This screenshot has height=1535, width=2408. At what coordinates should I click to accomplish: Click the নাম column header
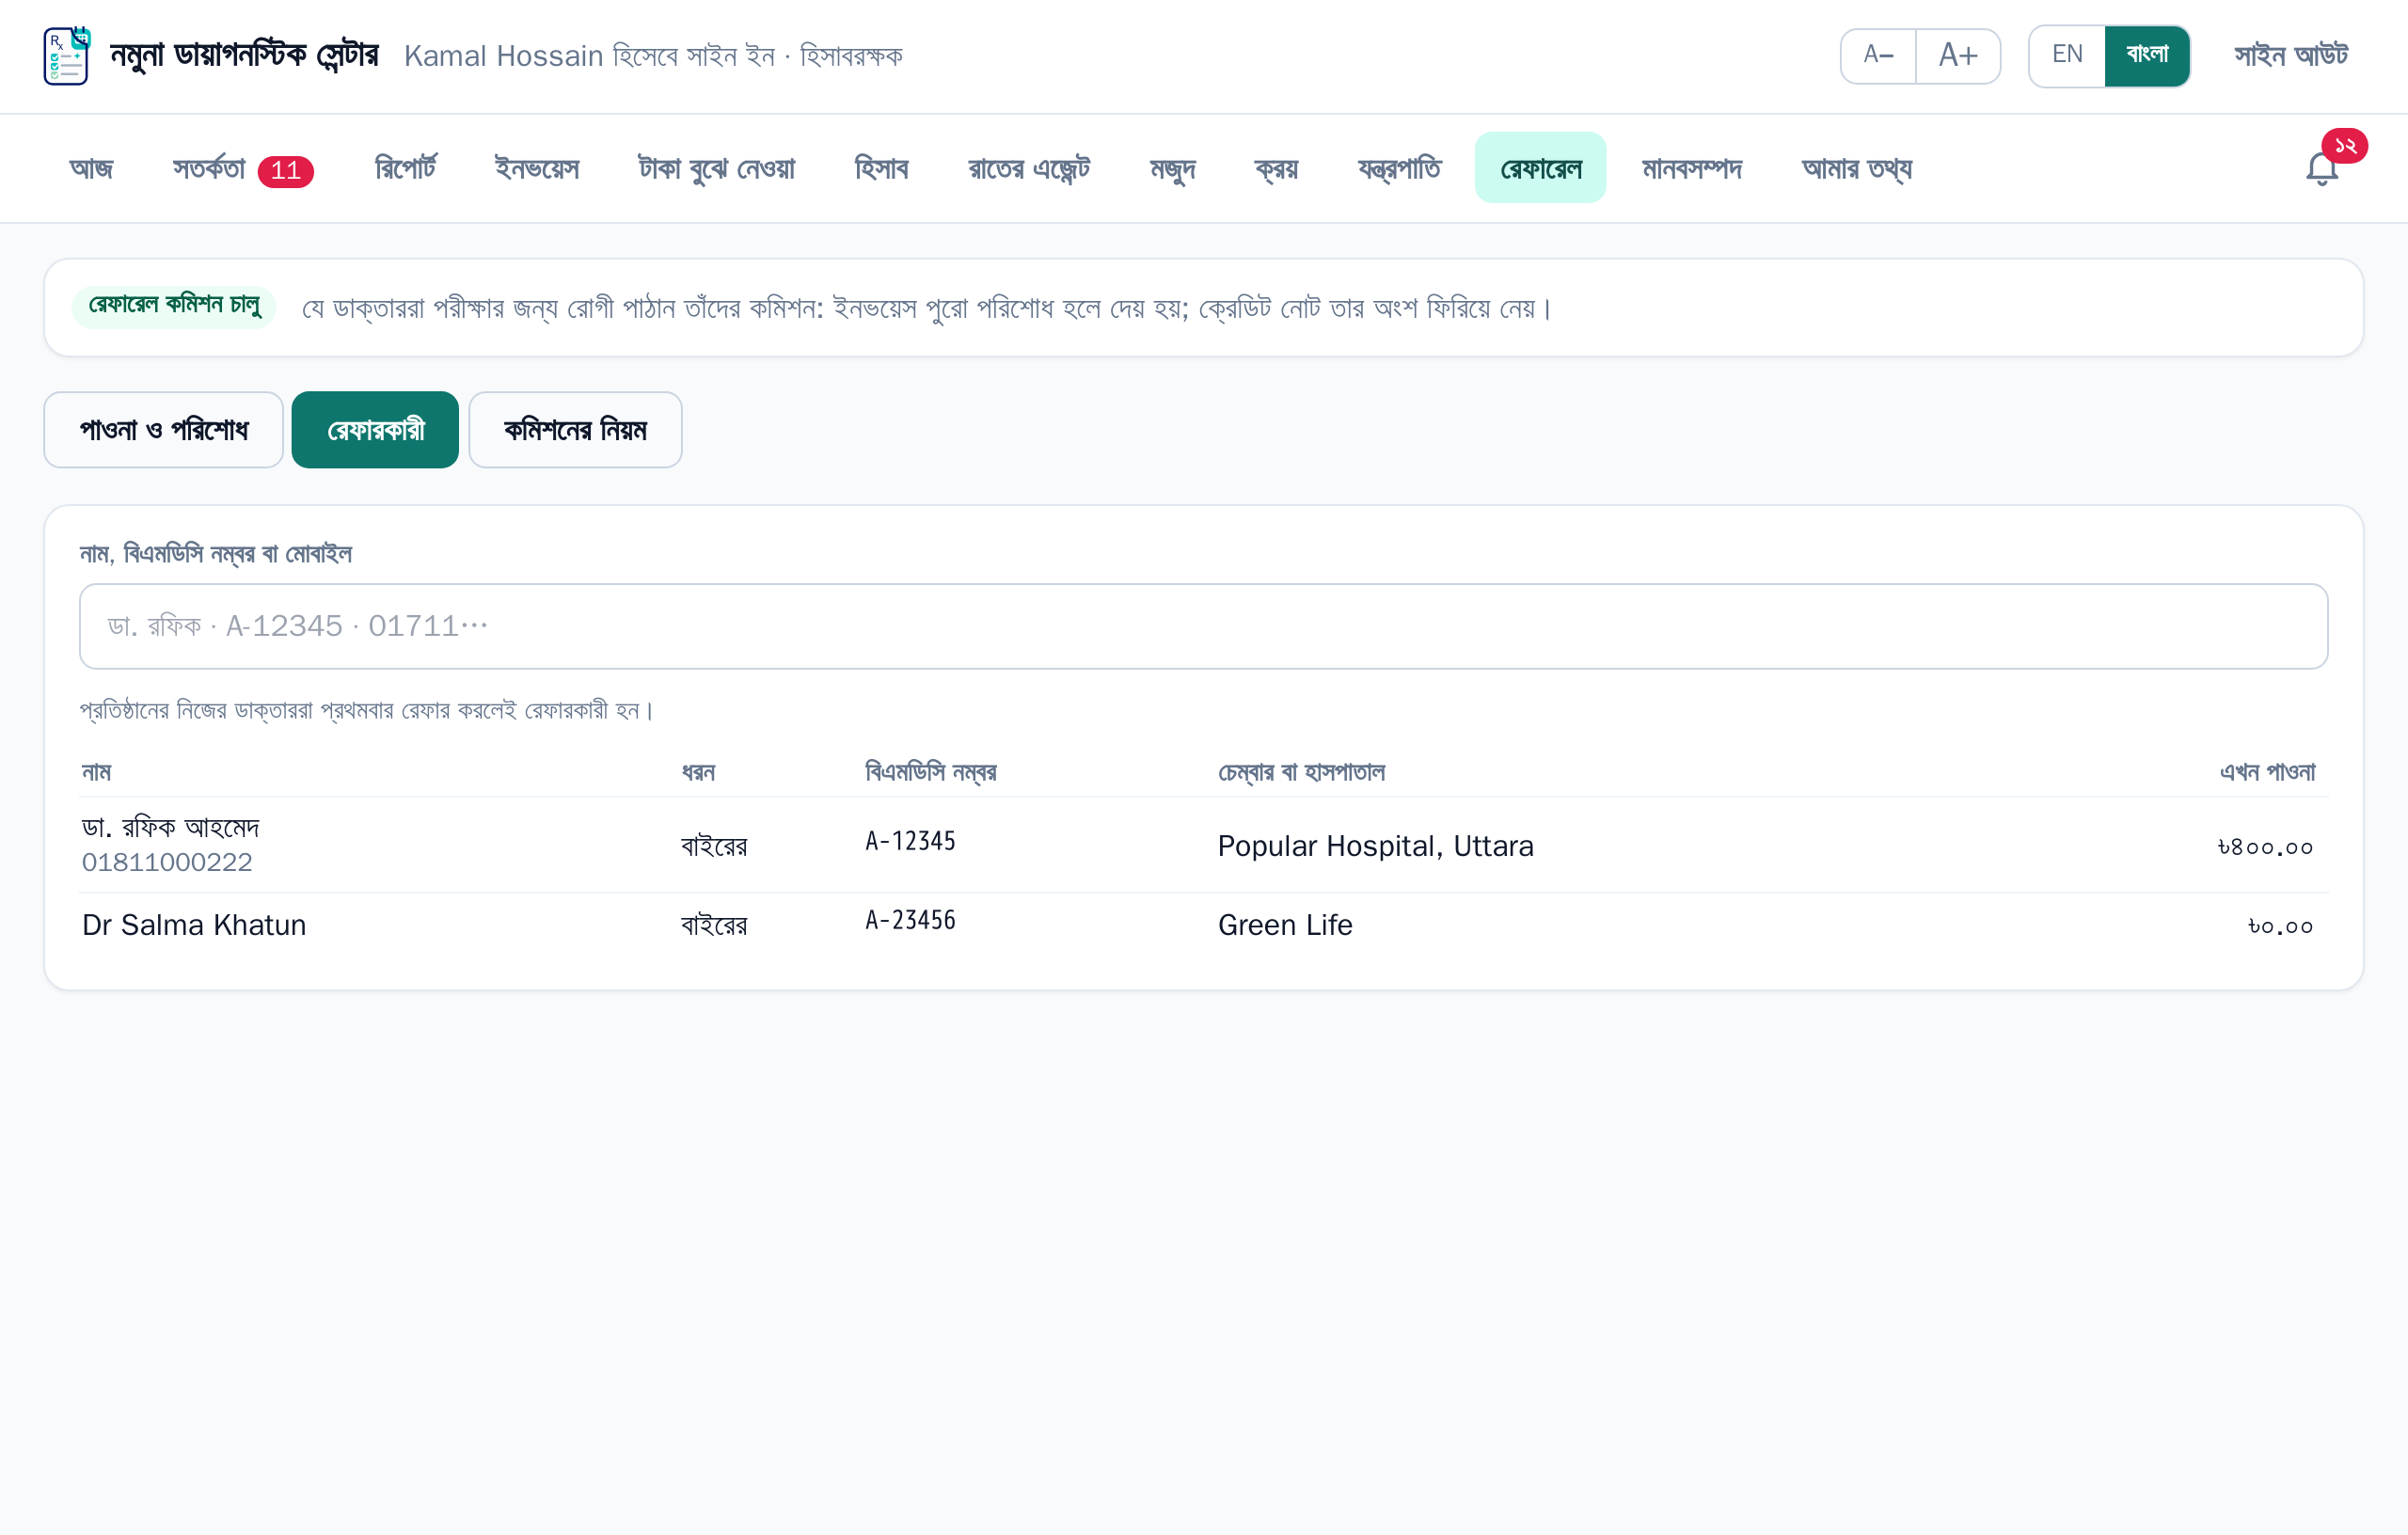pyautogui.click(x=96, y=772)
